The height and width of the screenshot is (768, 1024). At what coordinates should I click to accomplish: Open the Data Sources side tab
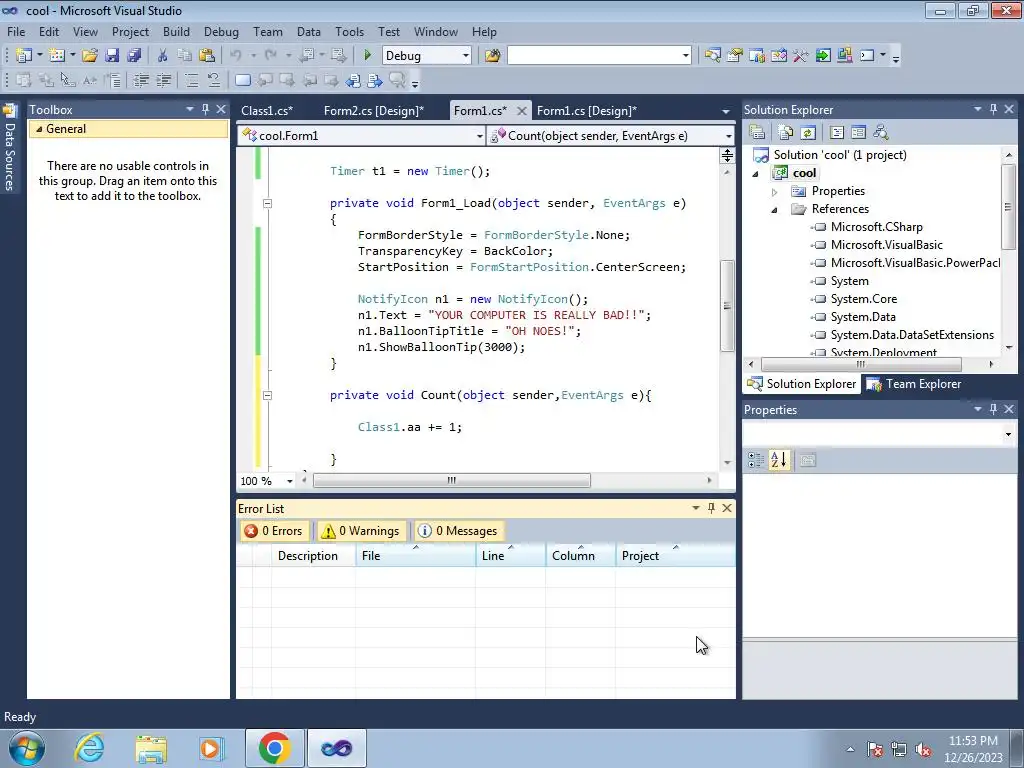(x=9, y=146)
